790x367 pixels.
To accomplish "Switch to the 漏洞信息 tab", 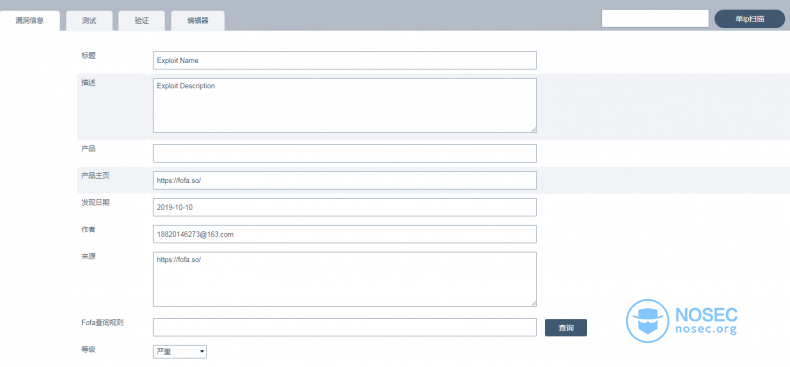I will click(x=30, y=21).
